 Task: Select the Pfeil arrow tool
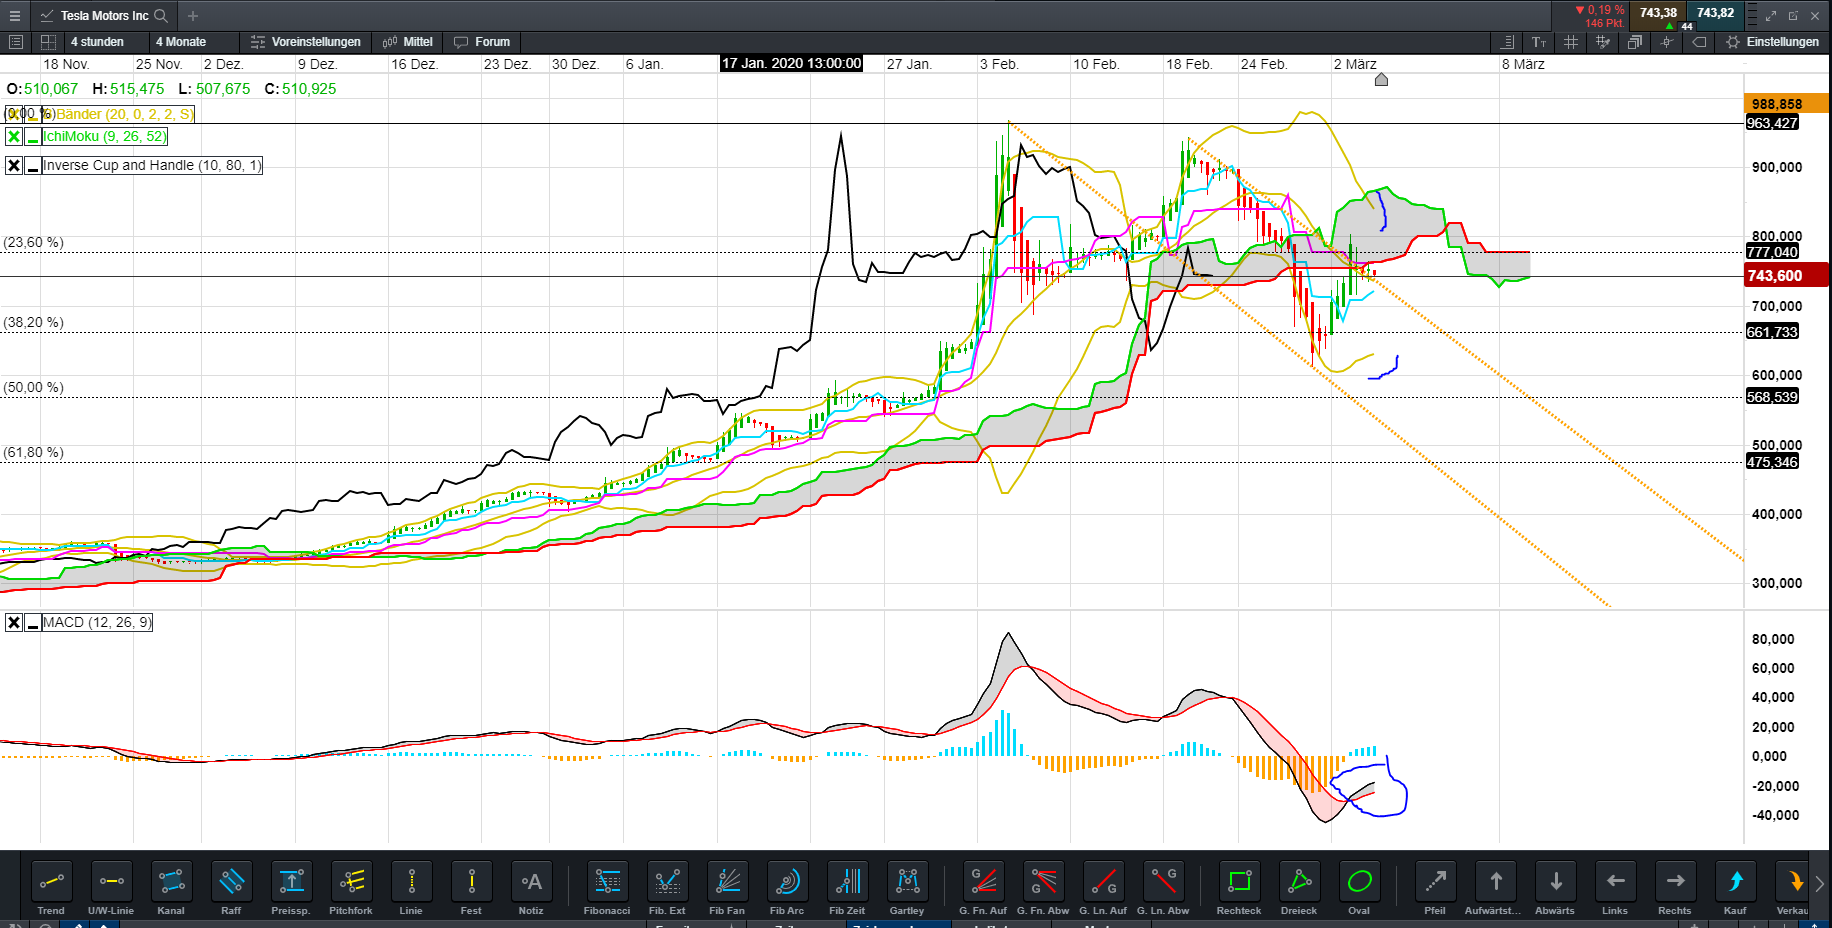pos(1435,888)
